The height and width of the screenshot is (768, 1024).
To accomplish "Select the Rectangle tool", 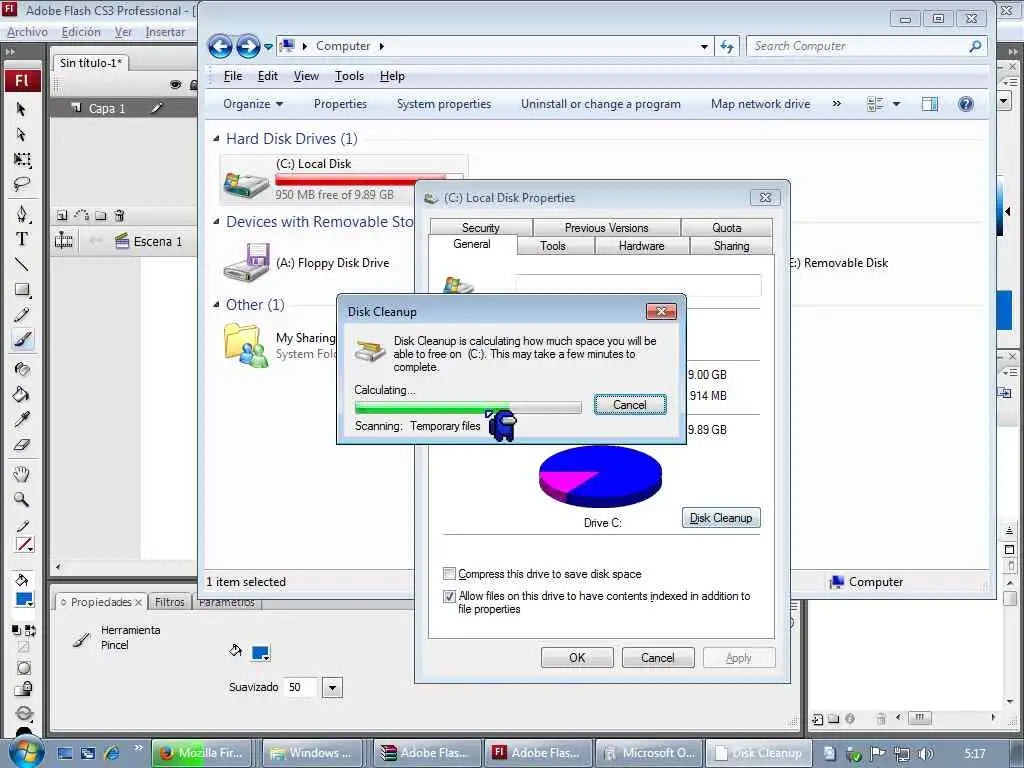I will coord(22,289).
